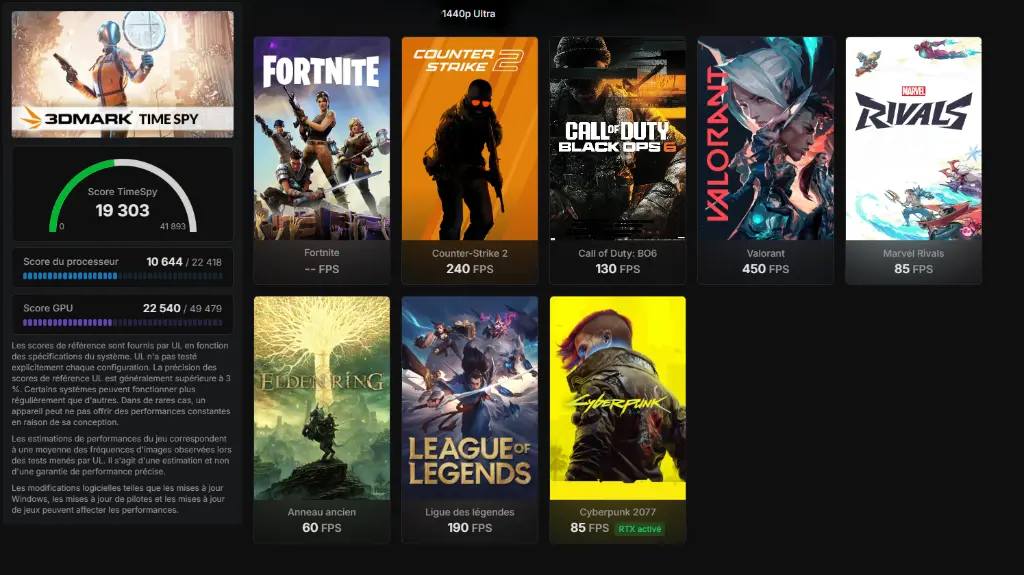The image size is (1024, 575).
Task: Click the 3DMark Time Spy banner
Action: [123, 74]
